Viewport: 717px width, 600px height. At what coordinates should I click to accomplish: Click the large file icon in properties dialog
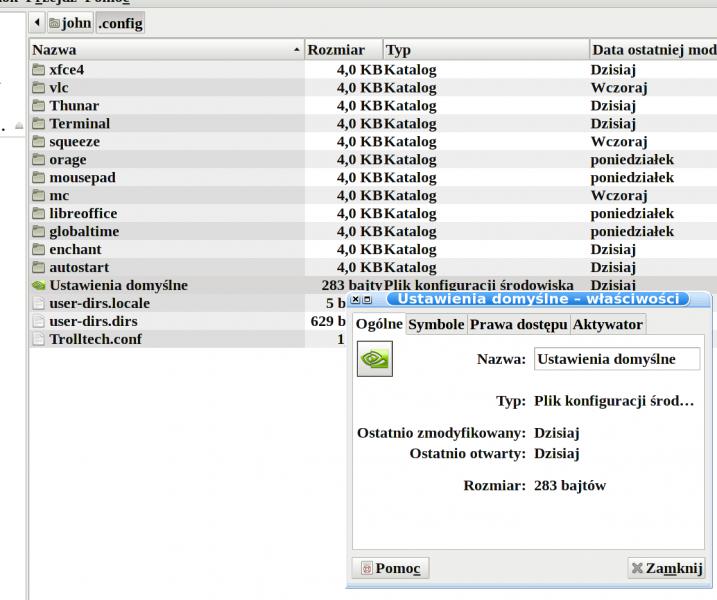click(x=374, y=360)
